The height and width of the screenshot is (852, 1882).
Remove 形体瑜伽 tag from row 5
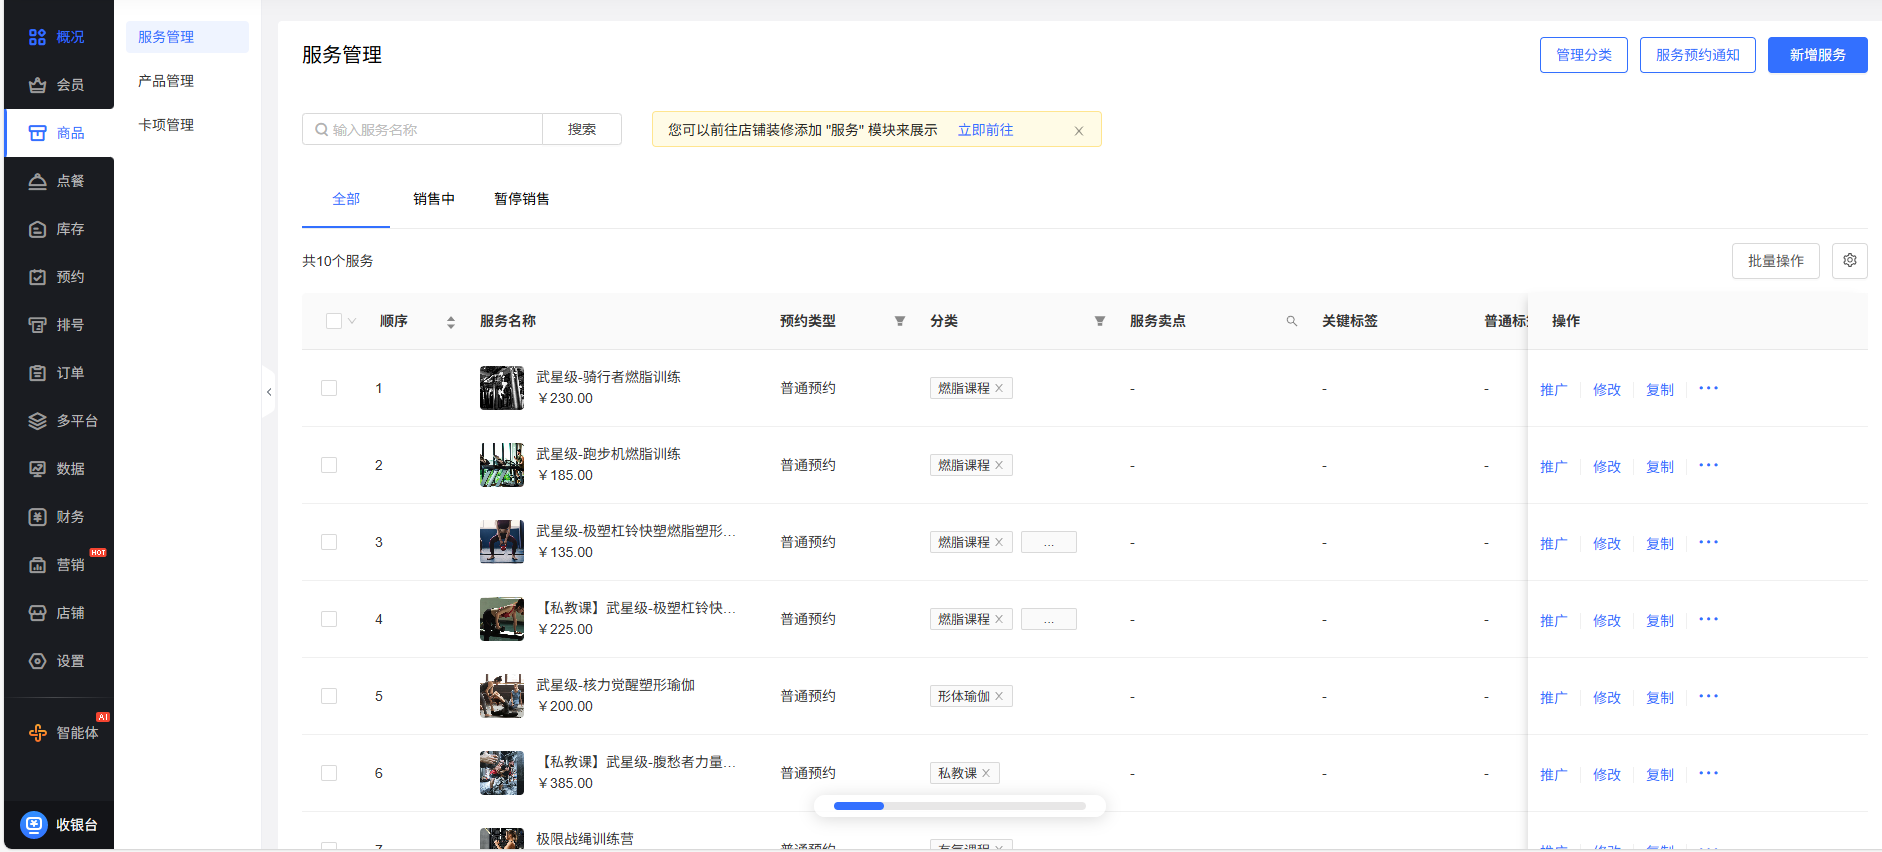tap(999, 696)
